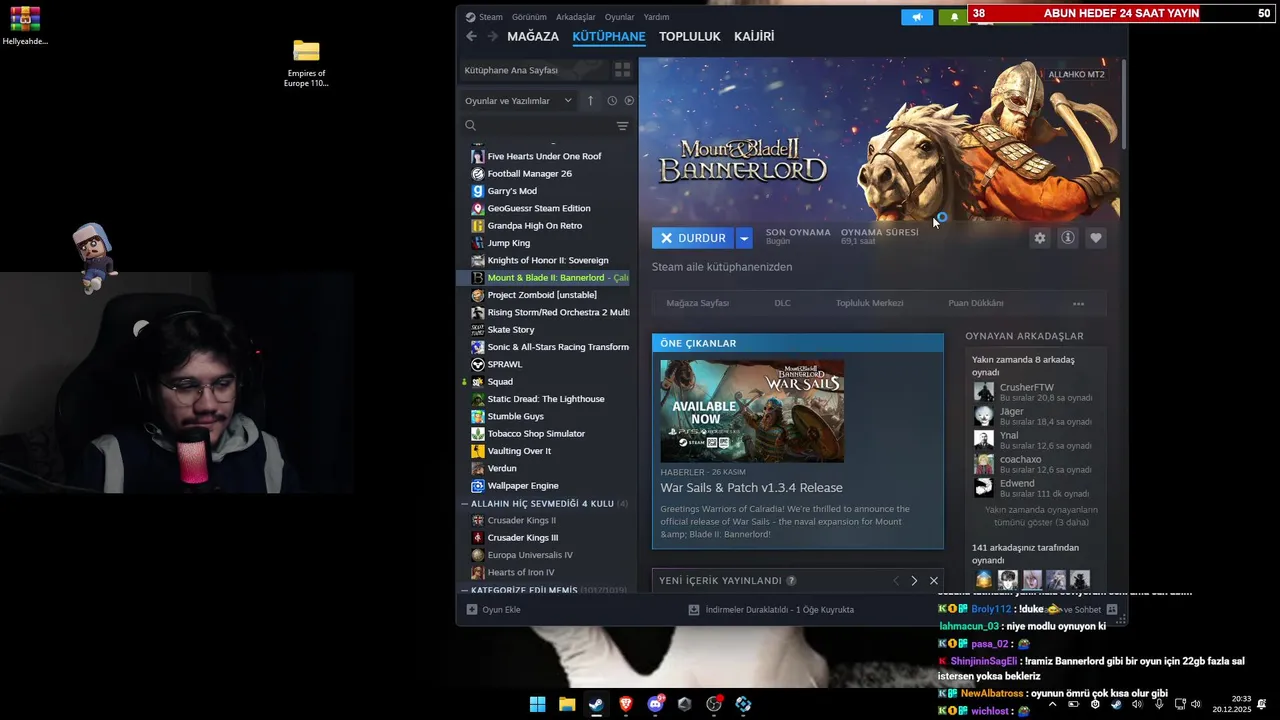Open File Explorer from taskbar
1280x720 pixels.
click(x=567, y=704)
